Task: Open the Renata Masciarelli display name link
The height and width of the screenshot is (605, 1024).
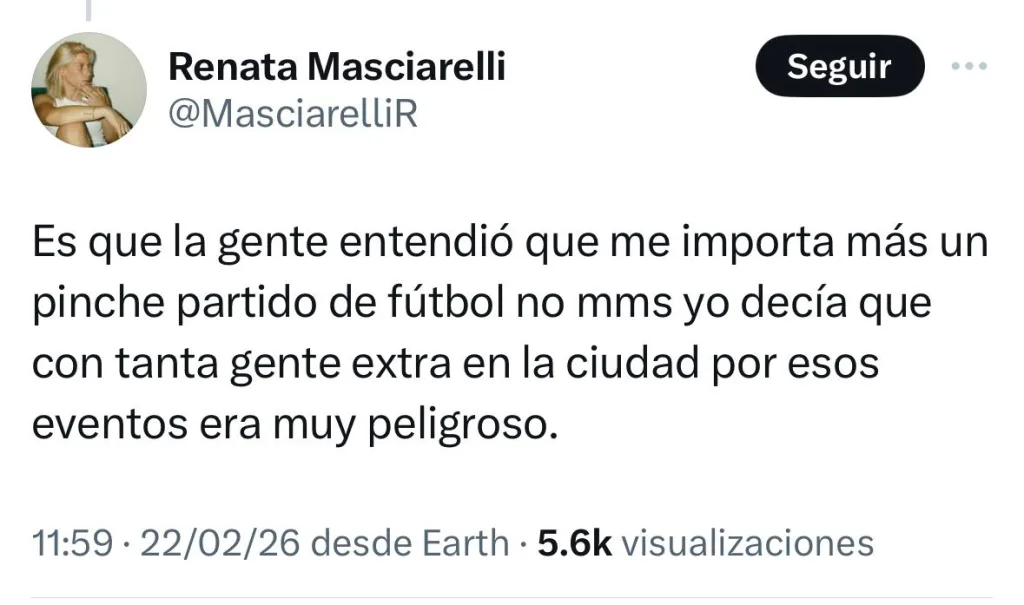Action: pos(337,67)
